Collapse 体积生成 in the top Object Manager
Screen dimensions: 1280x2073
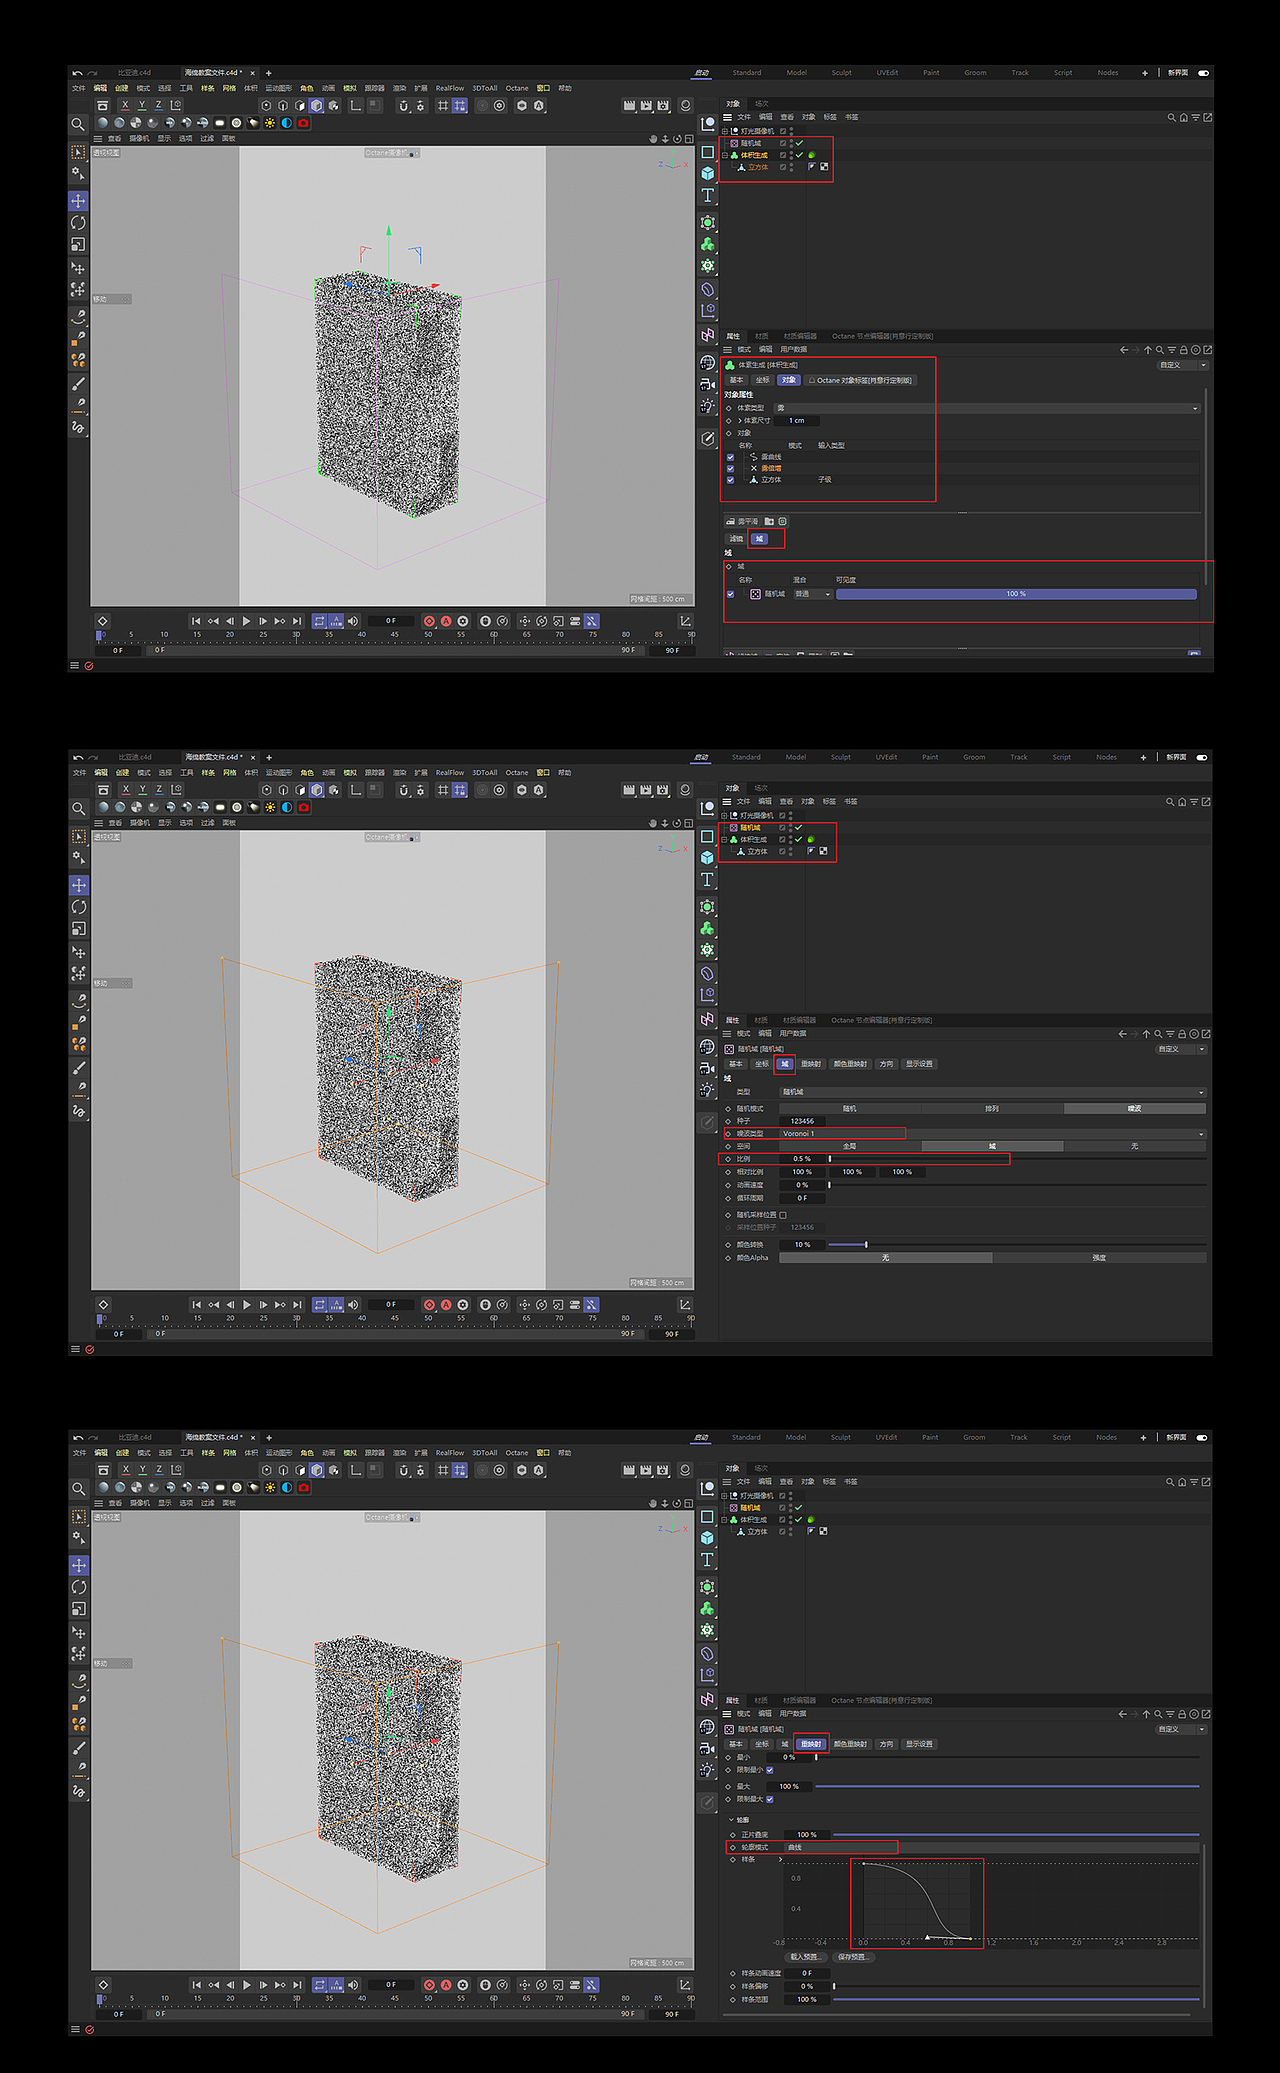pos(725,155)
